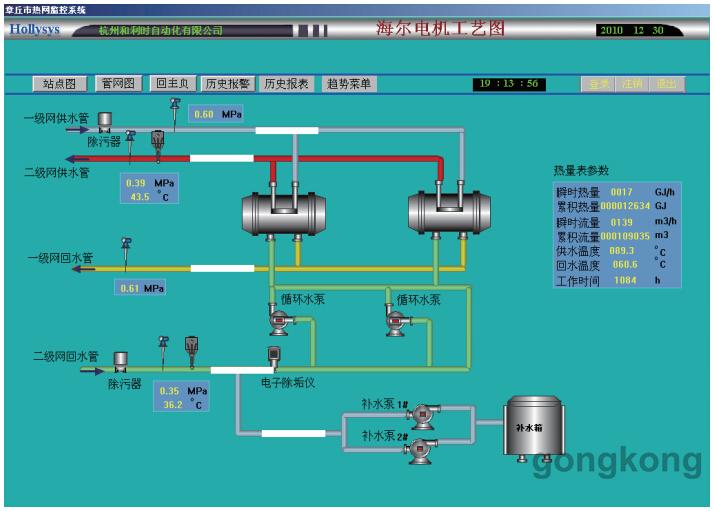Click the 注销 logout button
Screen dimensions: 715x511
632,84
